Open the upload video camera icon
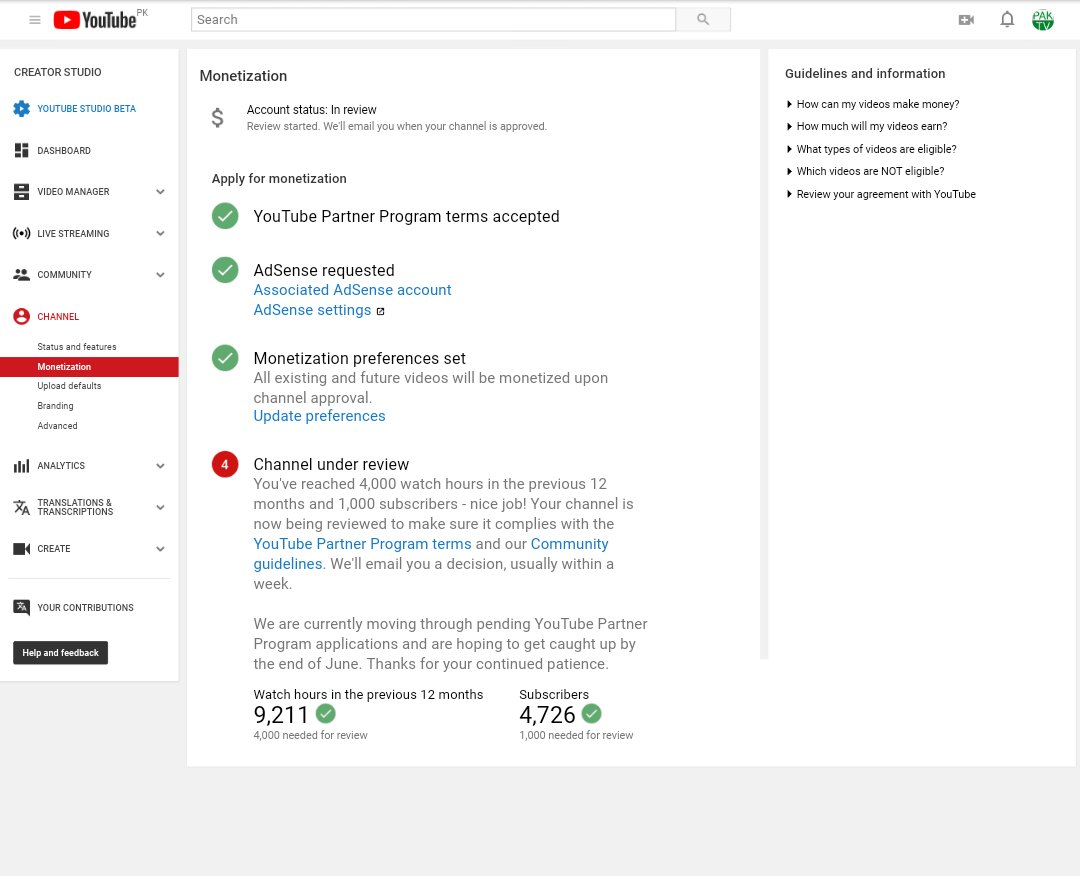Screen dimensions: 1080x876 tap(966, 20)
